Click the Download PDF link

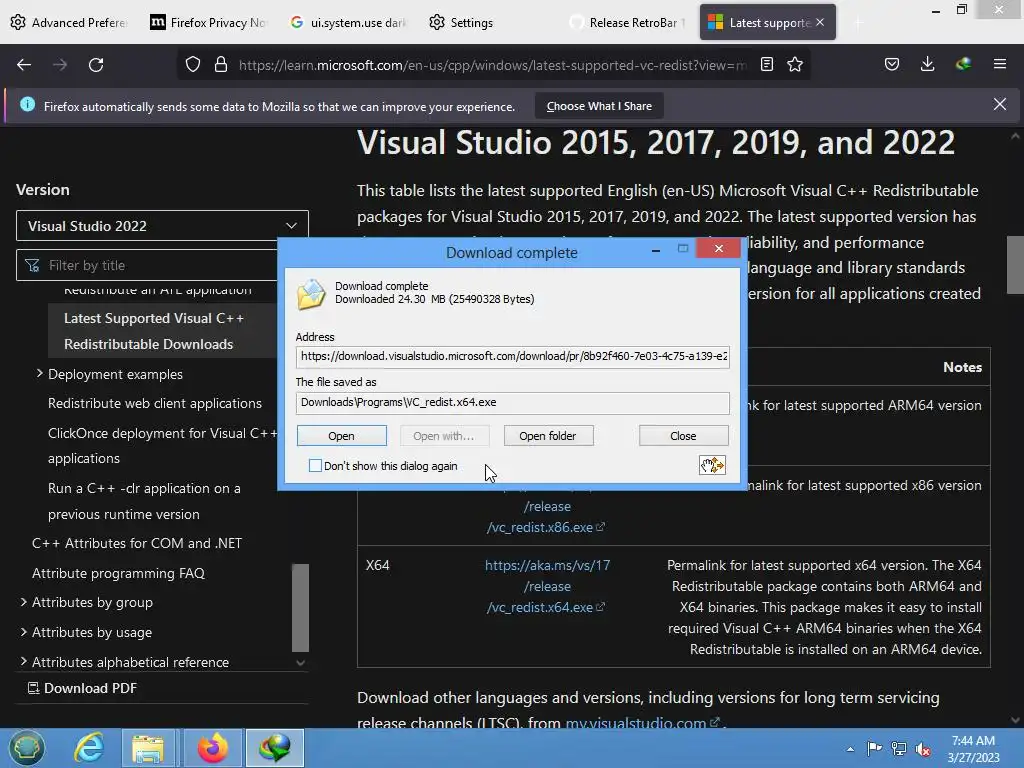point(82,688)
